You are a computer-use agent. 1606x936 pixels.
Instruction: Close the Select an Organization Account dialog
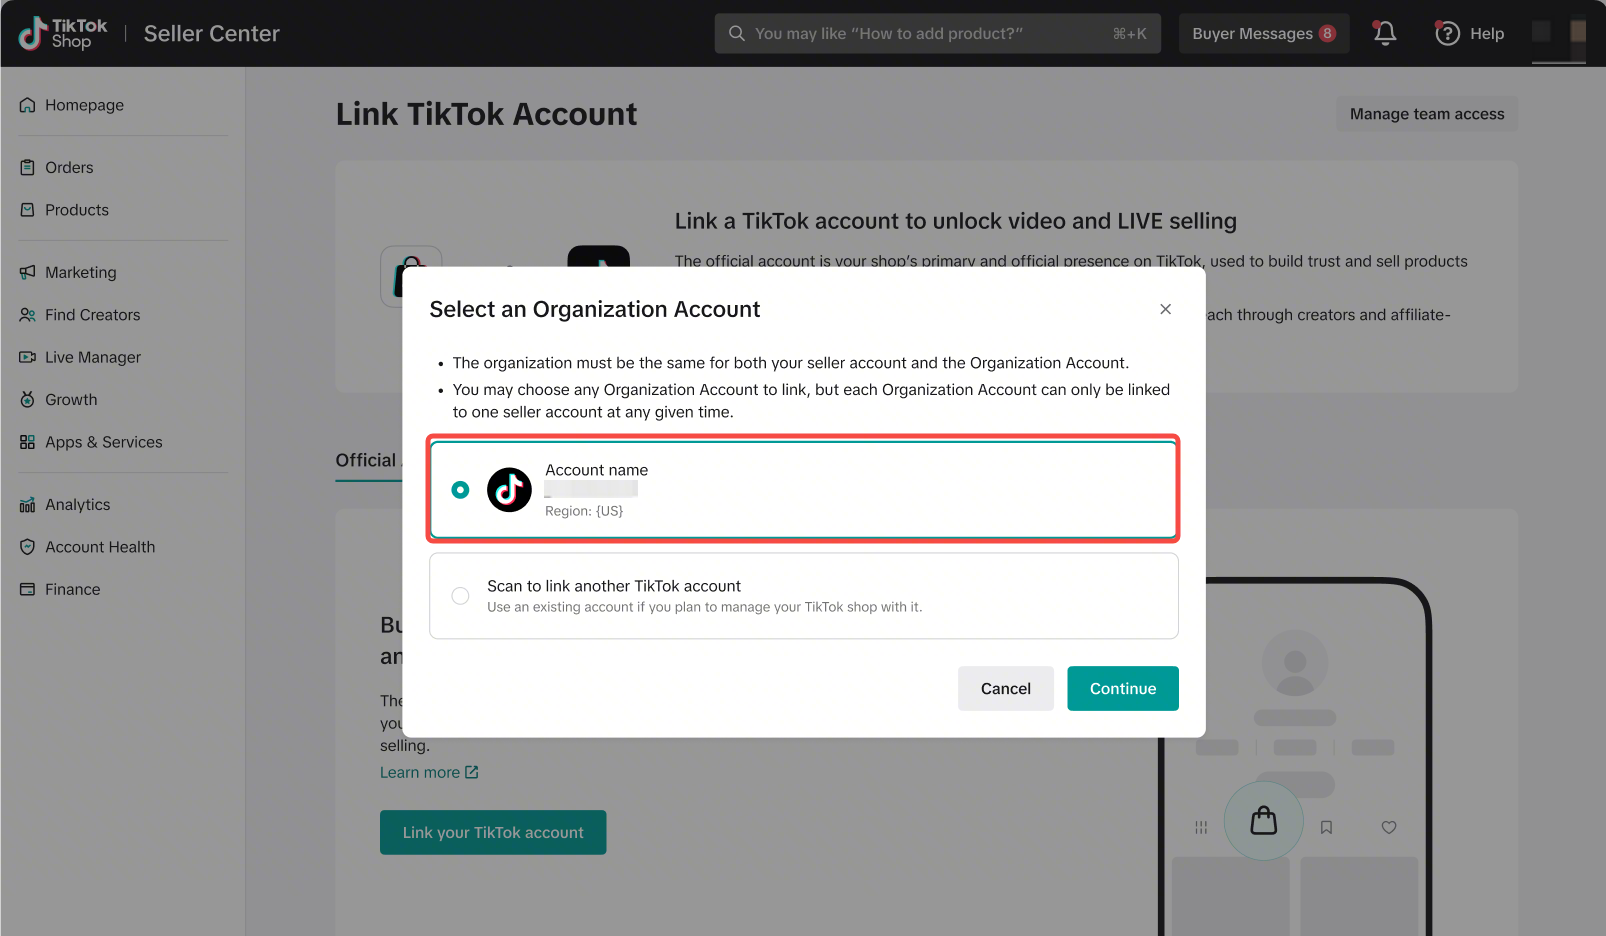coord(1165,309)
